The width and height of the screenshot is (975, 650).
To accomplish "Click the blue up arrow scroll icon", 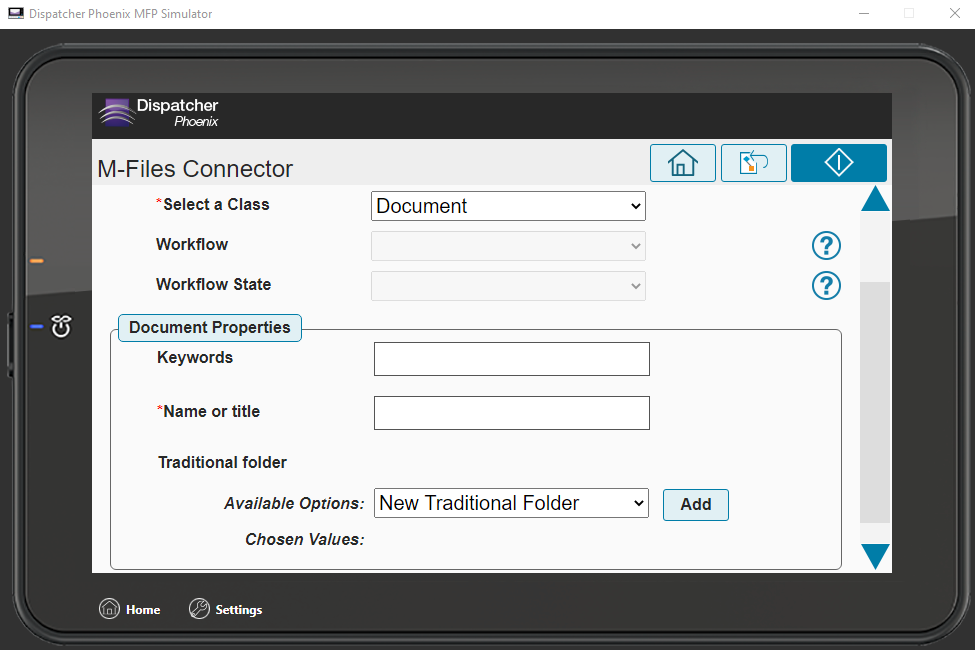I will (875, 199).
